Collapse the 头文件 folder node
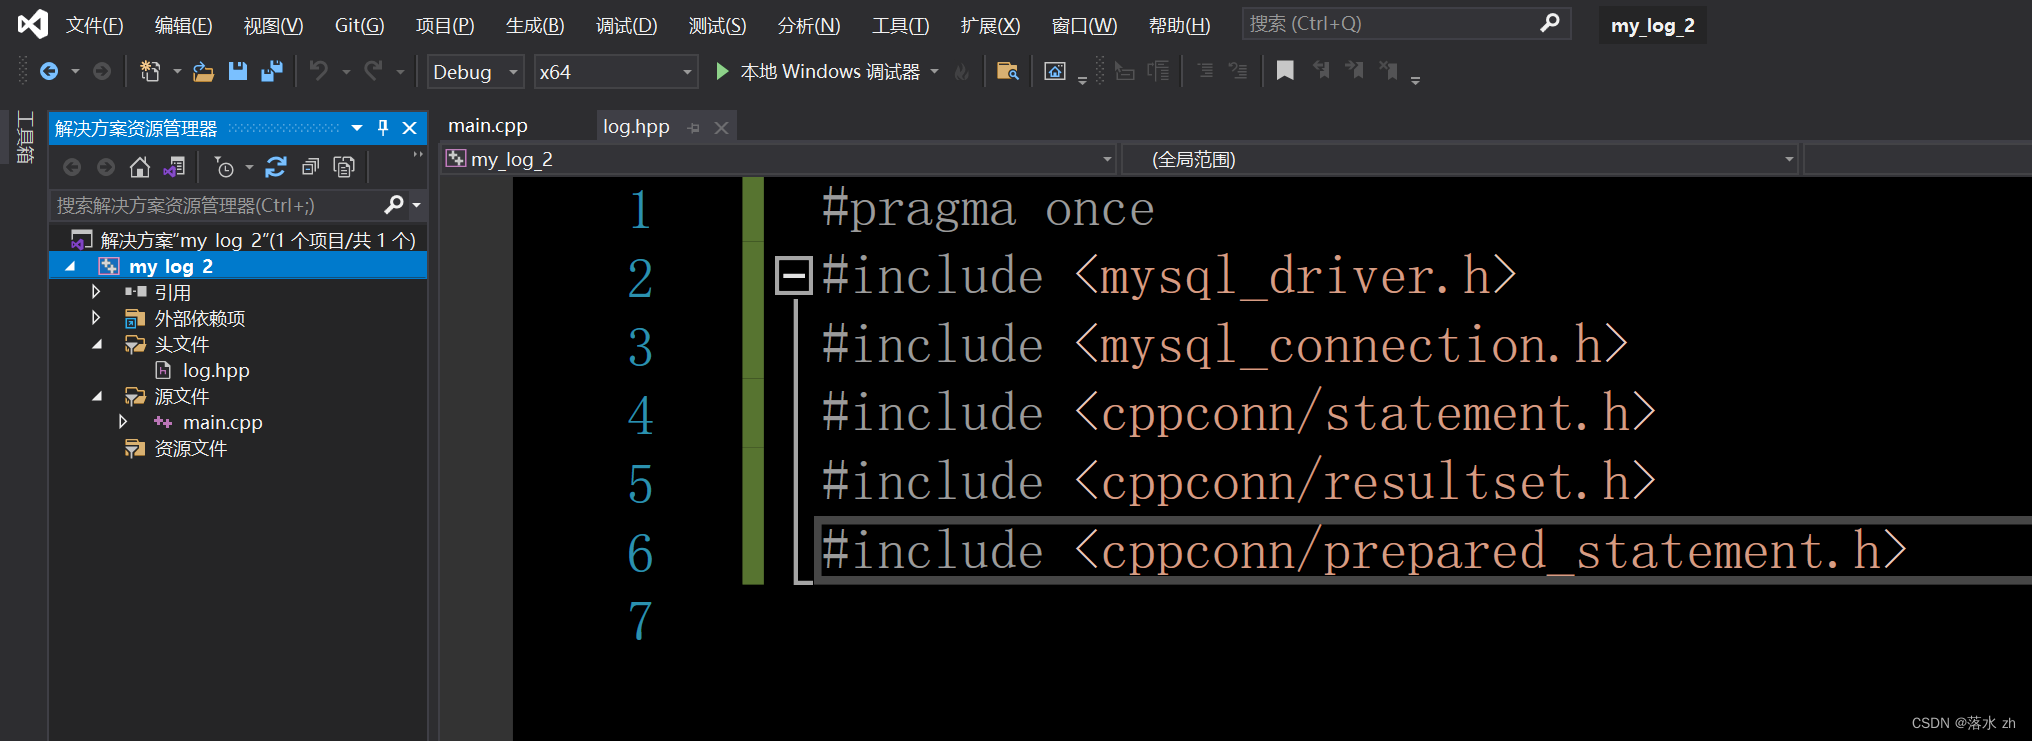 pos(97,345)
